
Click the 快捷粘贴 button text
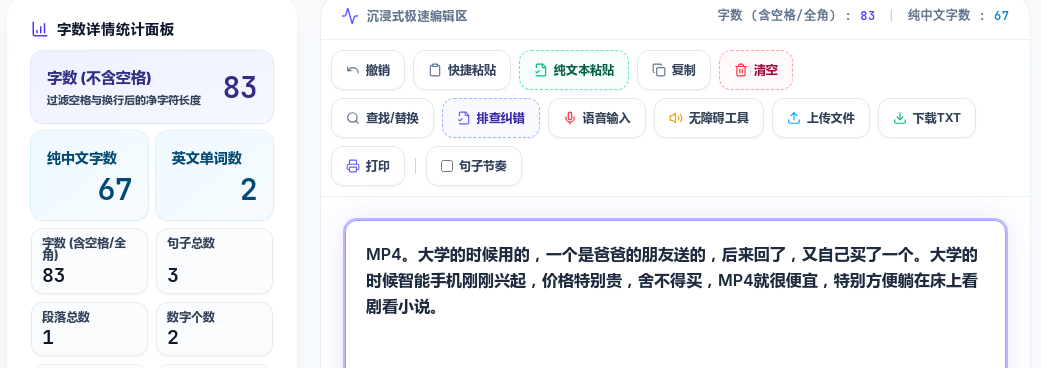471,70
